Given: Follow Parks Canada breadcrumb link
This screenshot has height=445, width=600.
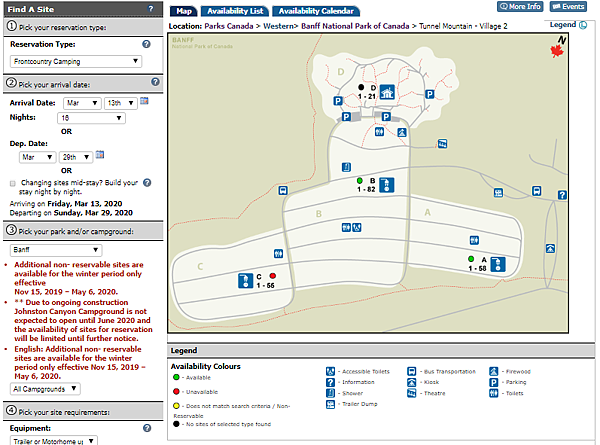Looking at the screenshot, I should click(229, 26).
